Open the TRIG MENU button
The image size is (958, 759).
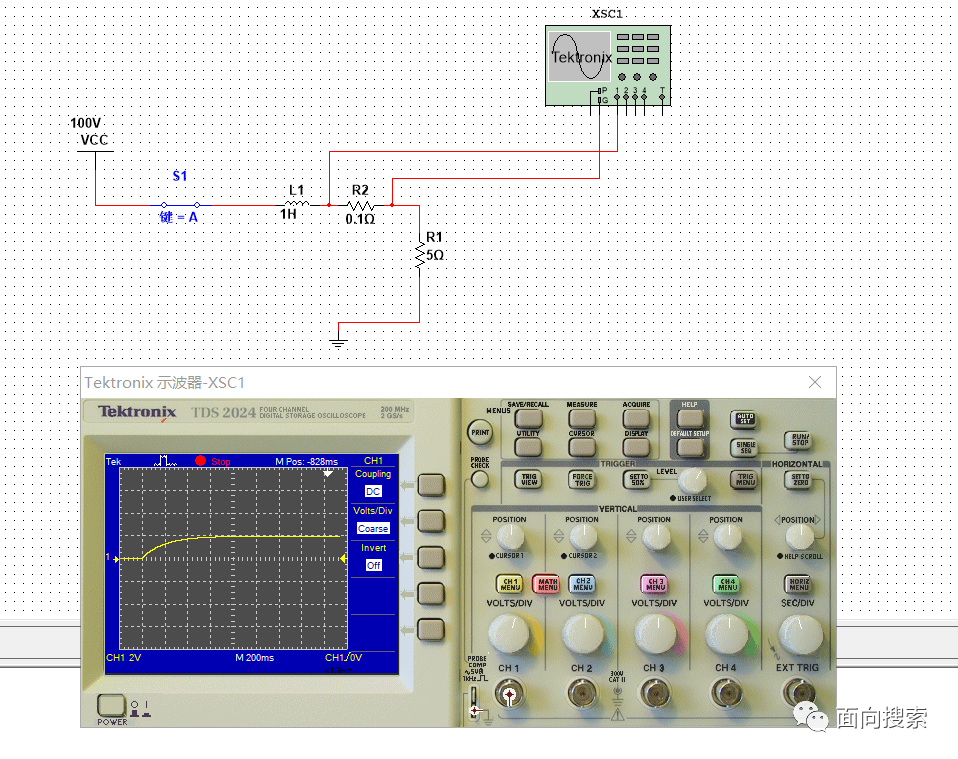[744, 479]
